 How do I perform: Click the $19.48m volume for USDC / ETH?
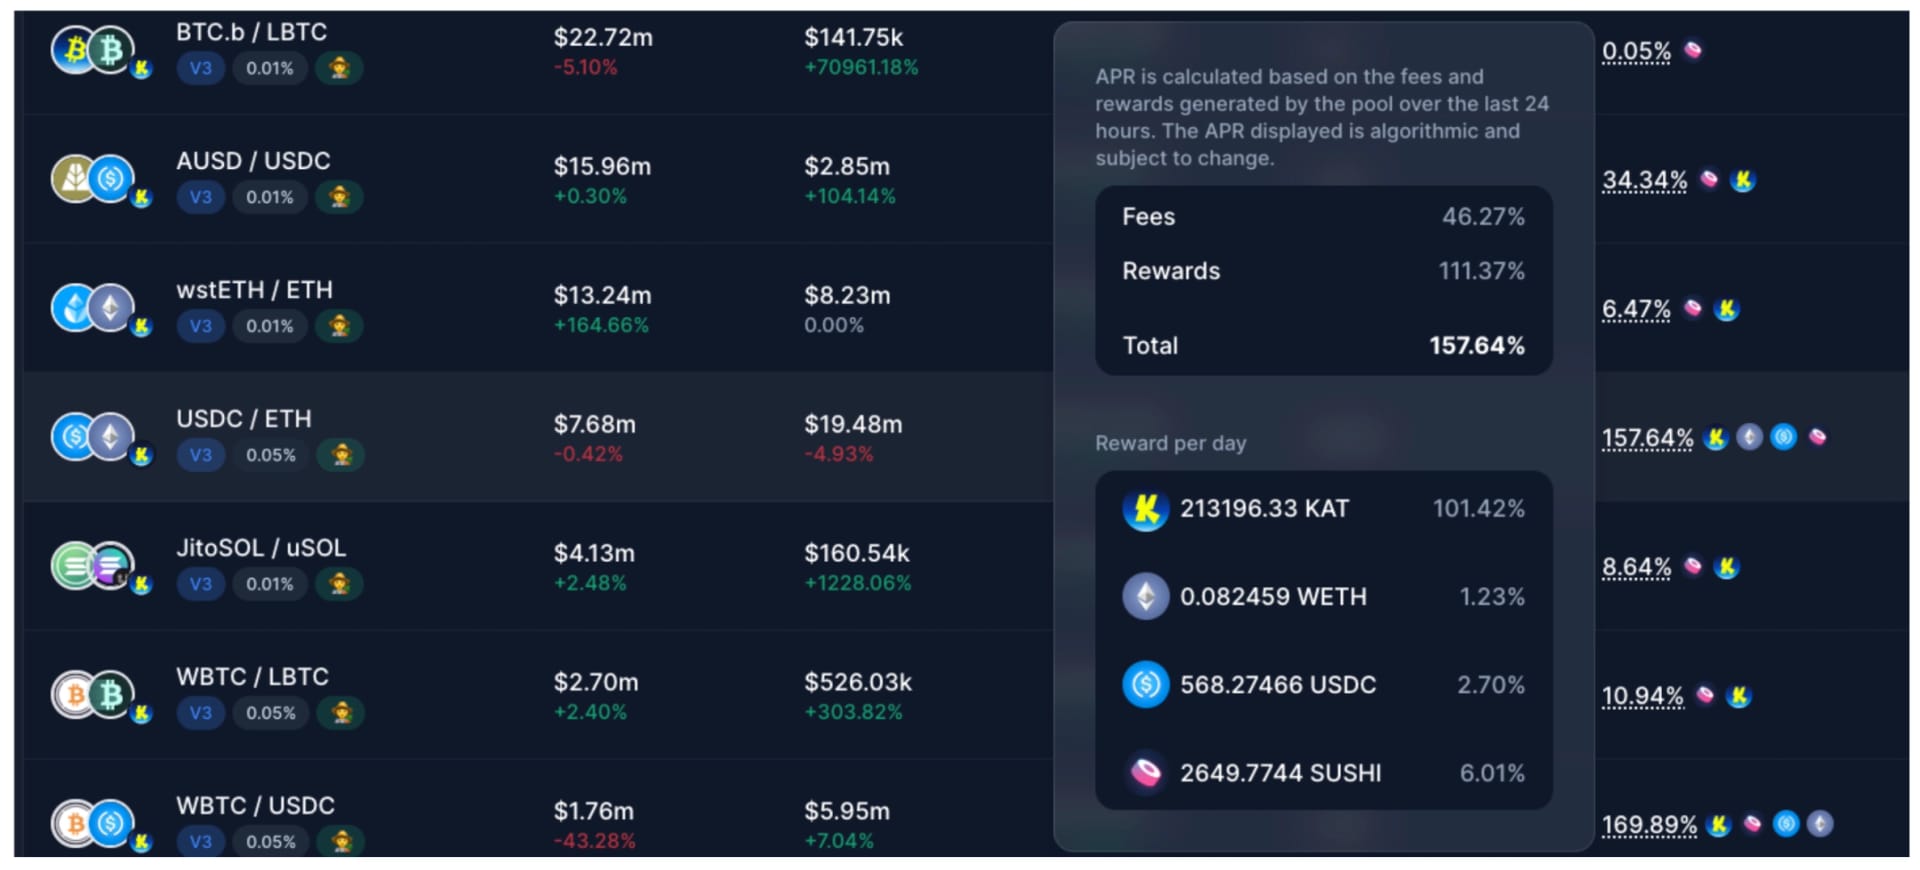[853, 424]
